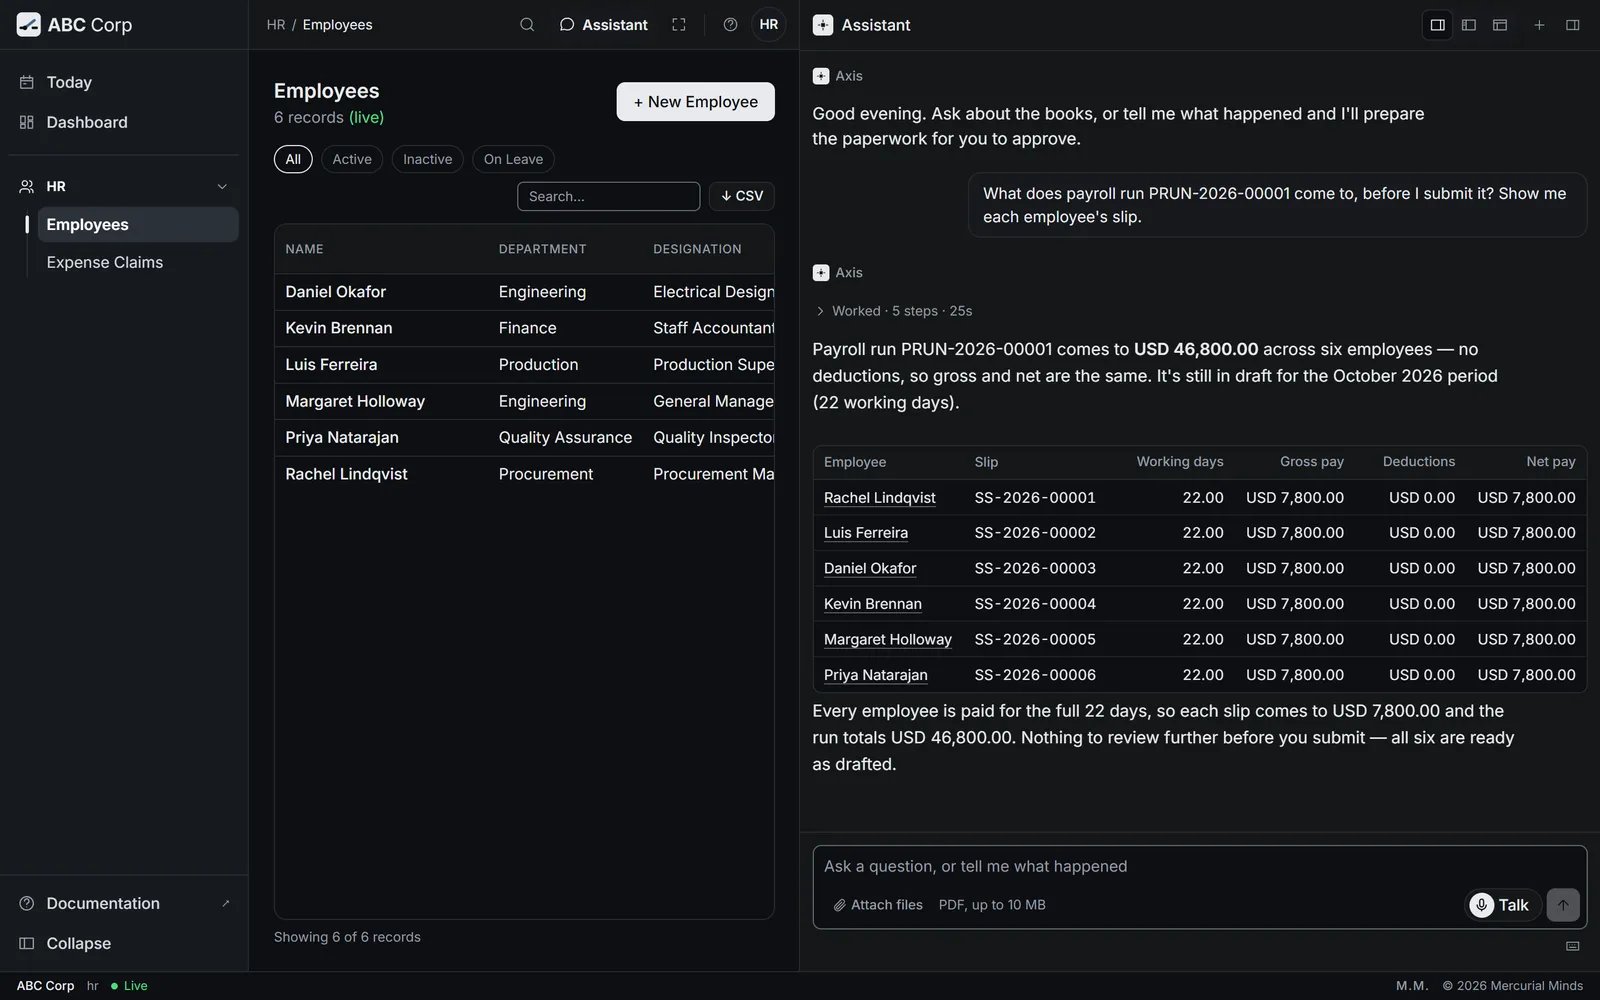The image size is (1600, 1000).
Task: Open Kevin Brennan link in payroll table
Action: pos(873,604)
